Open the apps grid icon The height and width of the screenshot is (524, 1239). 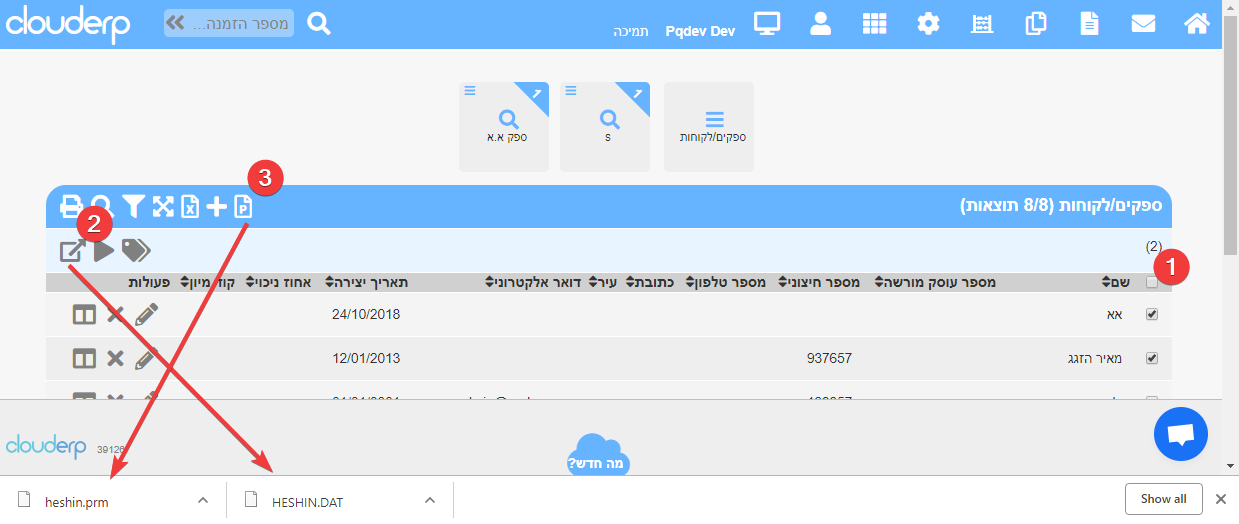(x=875, y=24)
